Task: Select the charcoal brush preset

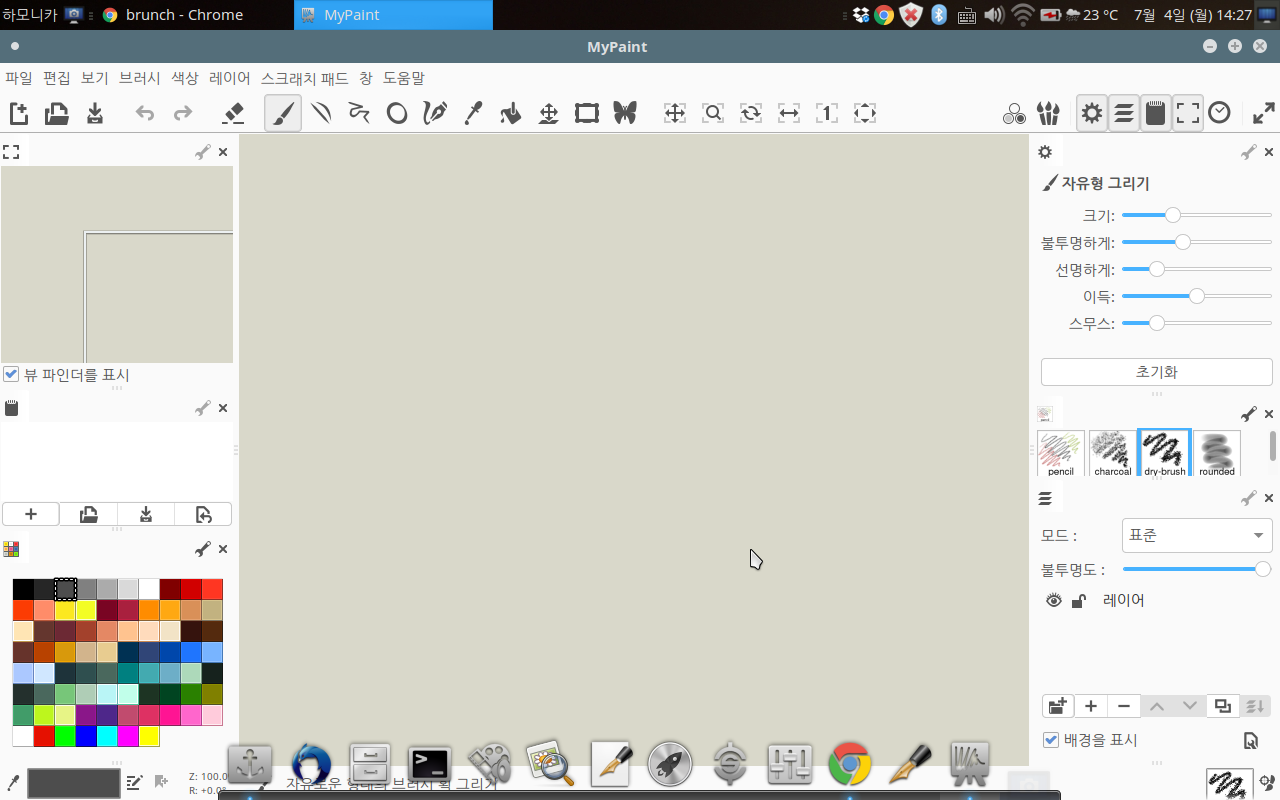Action: pos(1112,452)
